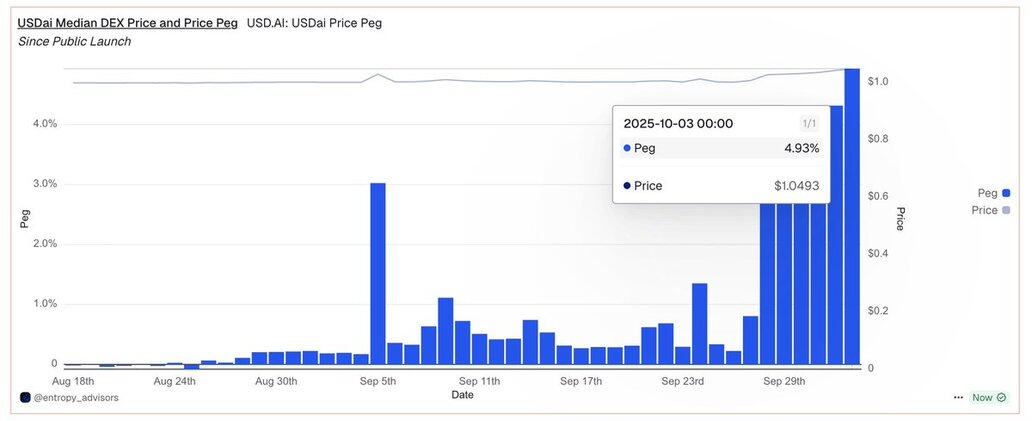Click the 1/1 page indicator in tooltip
The image size is (1032, 421).
[810, 123]
